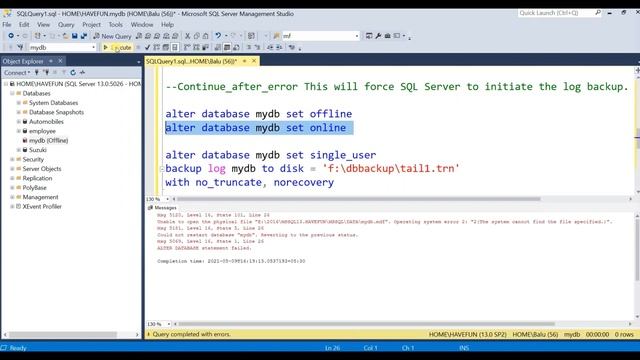Click the Results to File icon

[x=236, y=47]
